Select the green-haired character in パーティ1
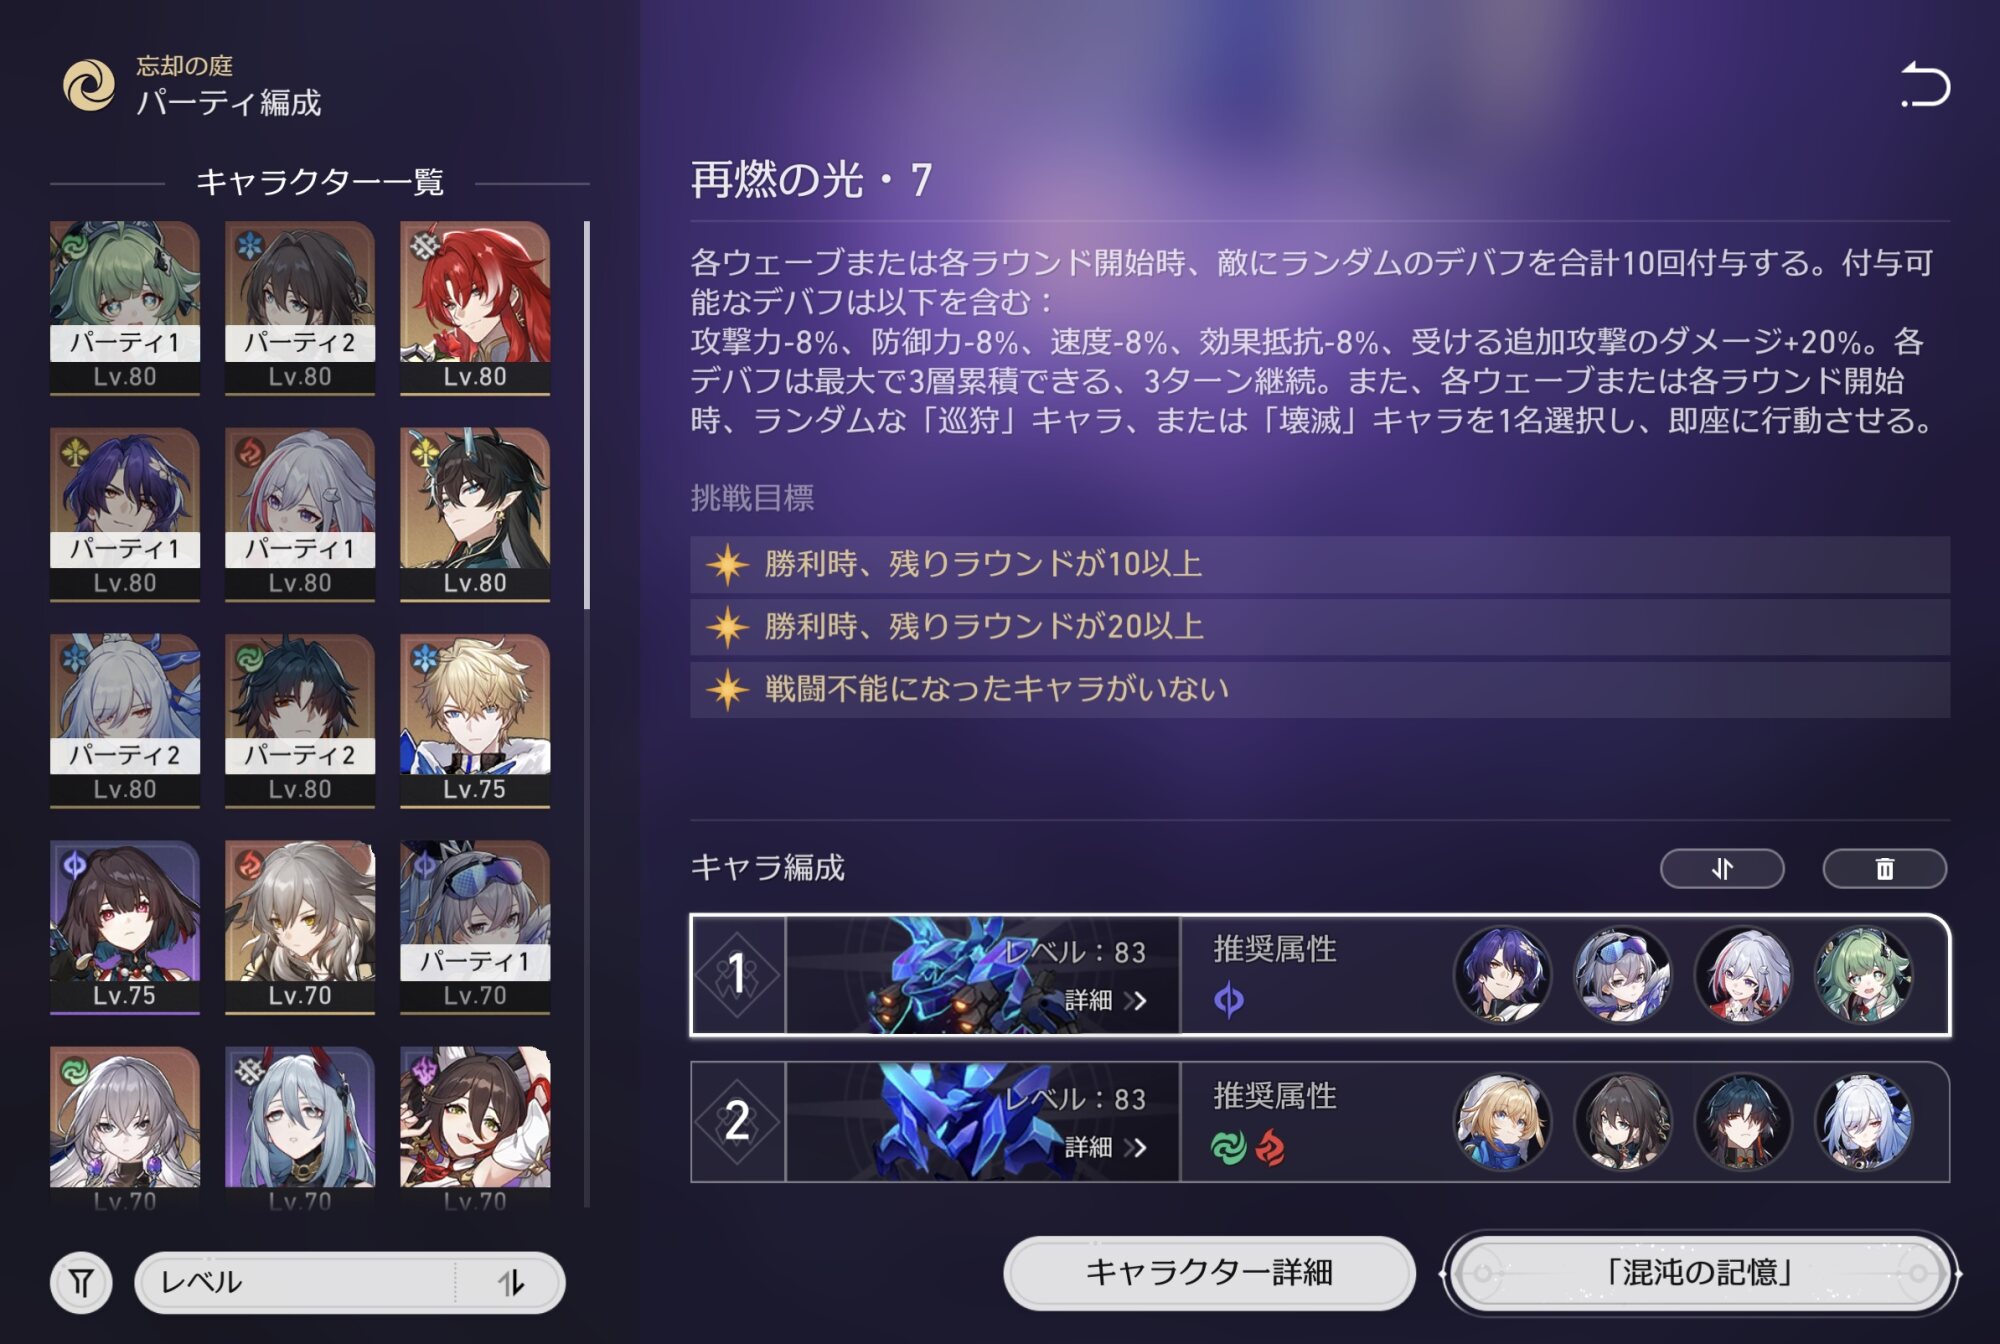This screenshot has height=1344, width=2000. (x=125, y=307)
